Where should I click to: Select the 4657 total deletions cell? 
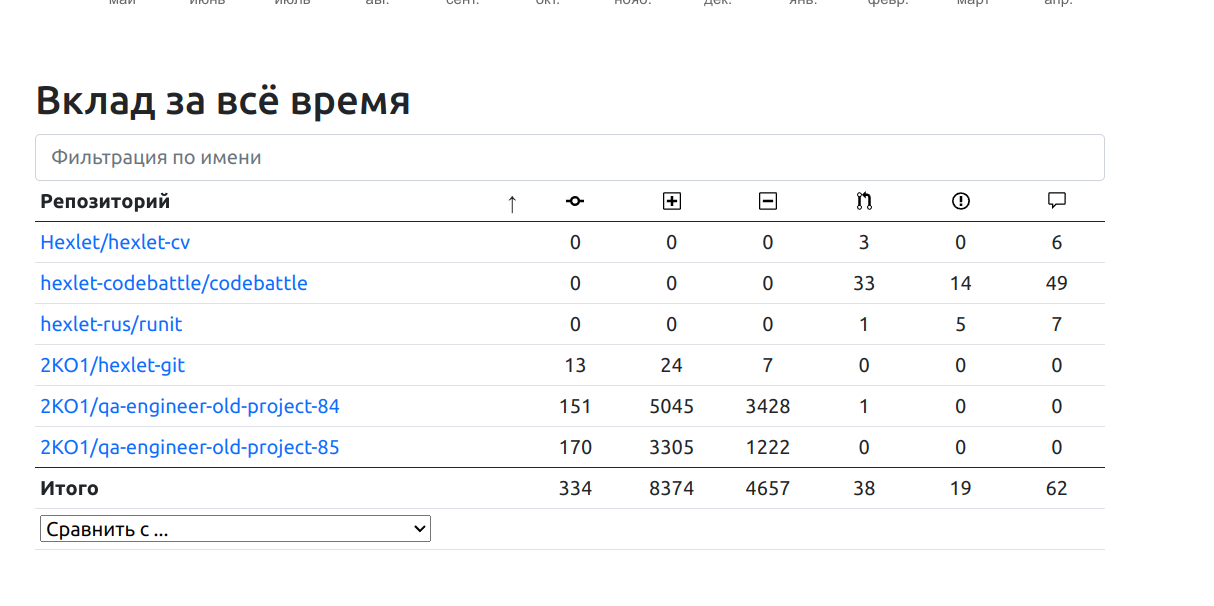(x=768, y=488)
